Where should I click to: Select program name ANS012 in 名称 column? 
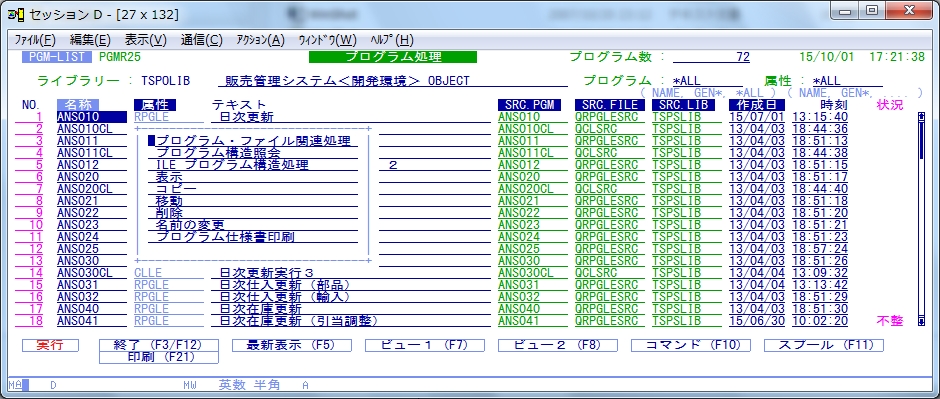[x=91, y=165]
